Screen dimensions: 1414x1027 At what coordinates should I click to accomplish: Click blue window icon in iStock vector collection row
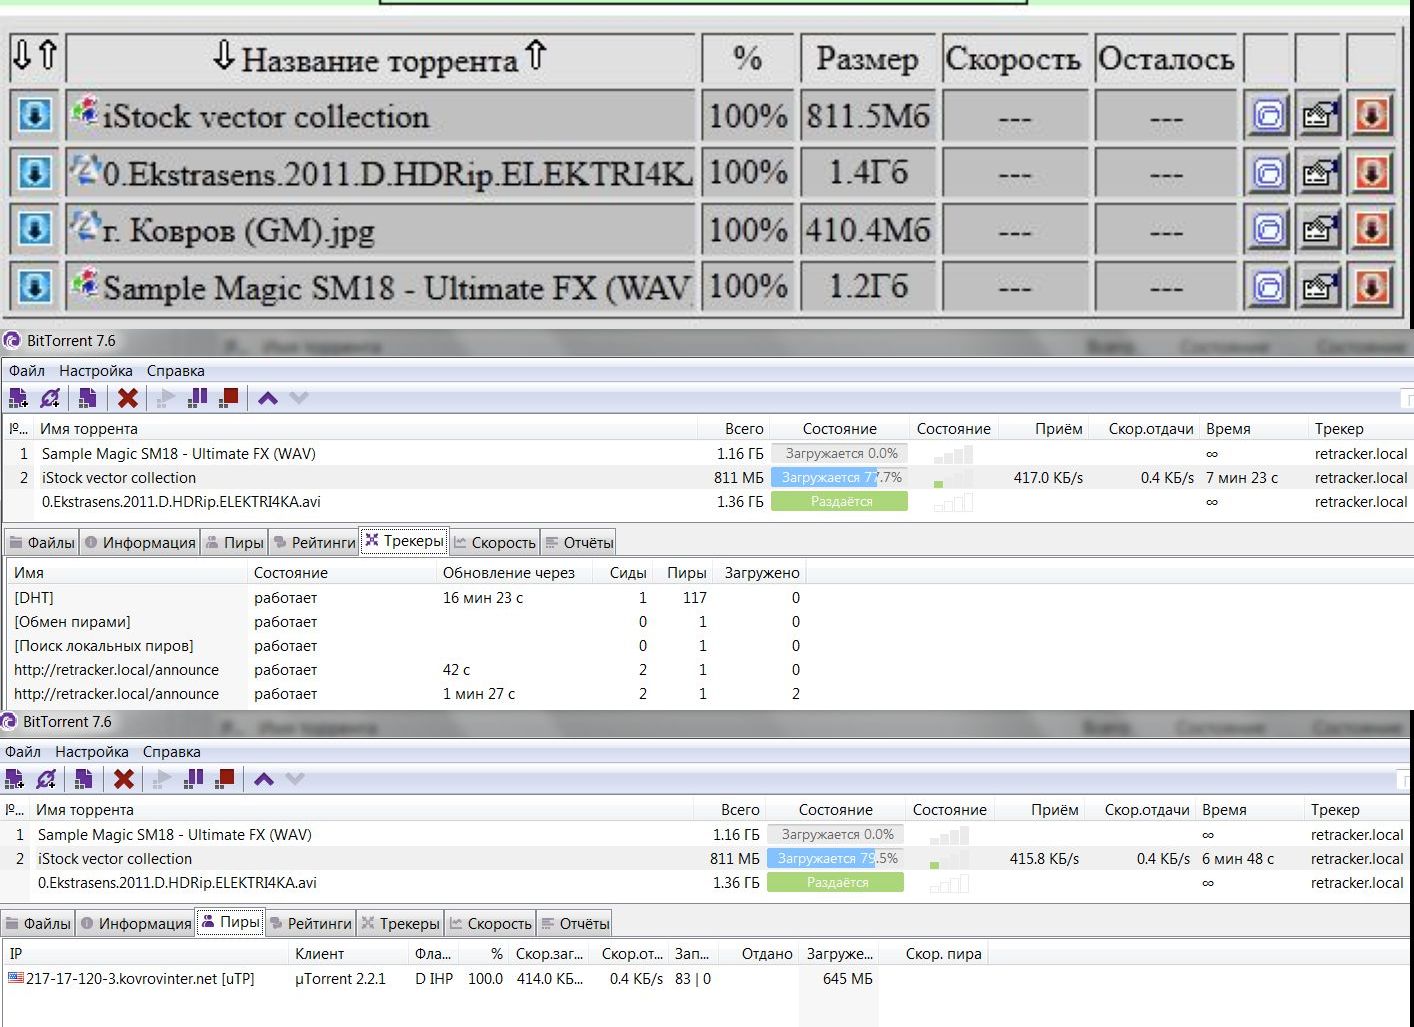[x=1268, y=116]
